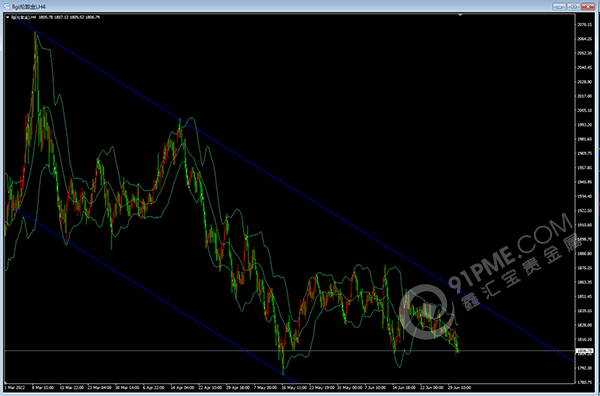Click the small triangle beside the symbol name
600x396 pixels.
pyautogui.click(x=8, y=17)
